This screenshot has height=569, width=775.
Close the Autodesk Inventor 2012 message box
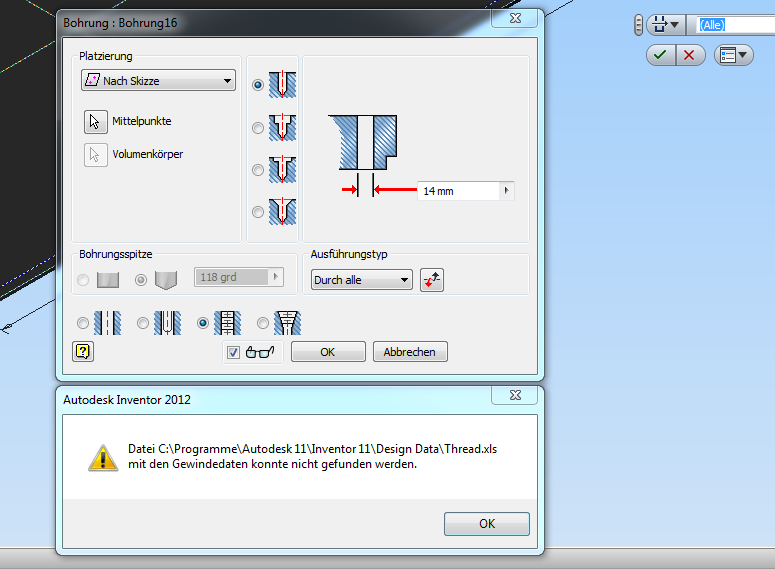point(515,395)
